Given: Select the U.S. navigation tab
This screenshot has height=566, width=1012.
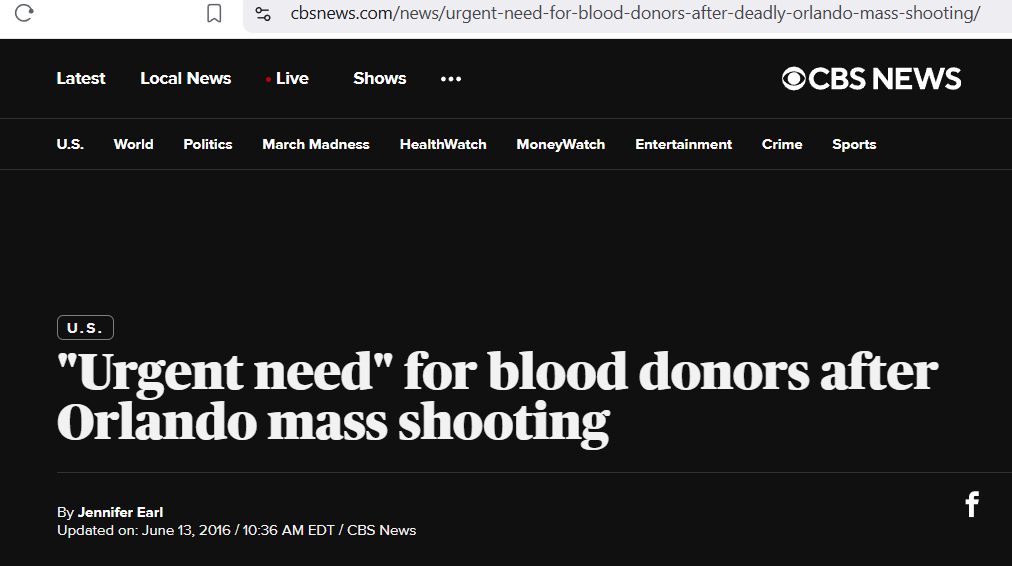Looking at the screenshot, I should coord(70,144).
